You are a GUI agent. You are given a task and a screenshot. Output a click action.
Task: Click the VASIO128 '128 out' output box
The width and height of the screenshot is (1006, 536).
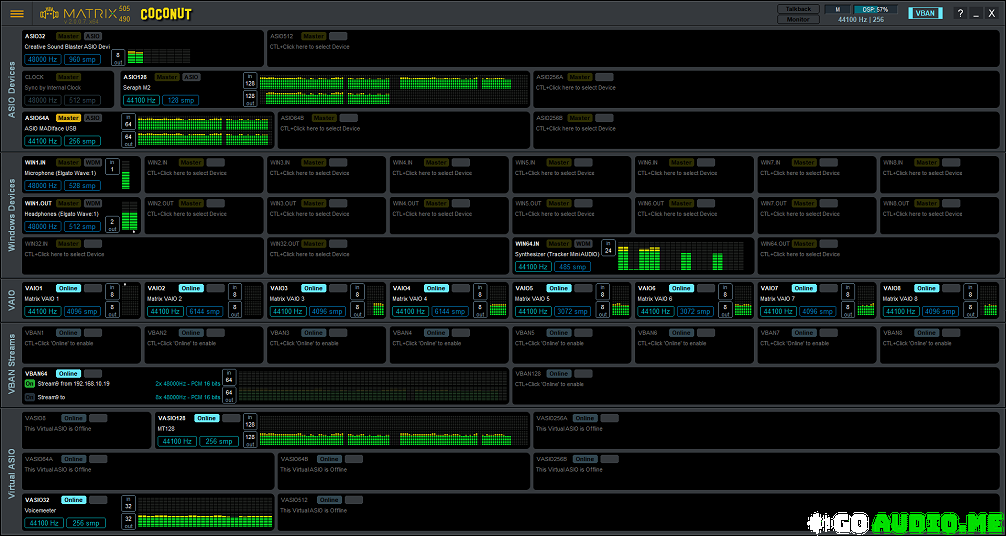pyautogui.click(x=250, y=440)
